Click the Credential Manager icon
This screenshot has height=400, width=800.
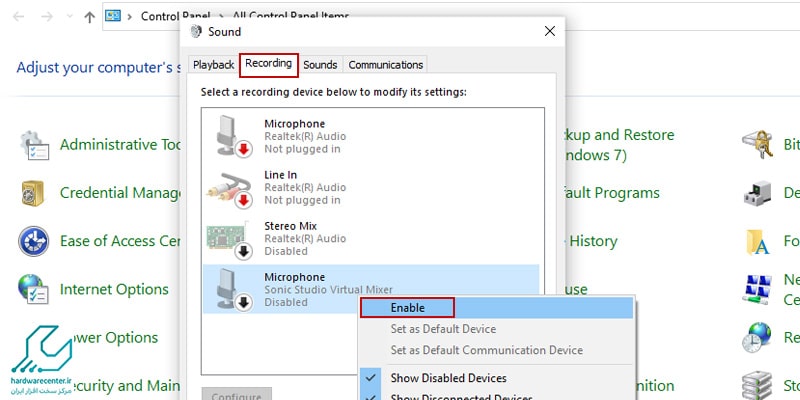tap(34, 193)
